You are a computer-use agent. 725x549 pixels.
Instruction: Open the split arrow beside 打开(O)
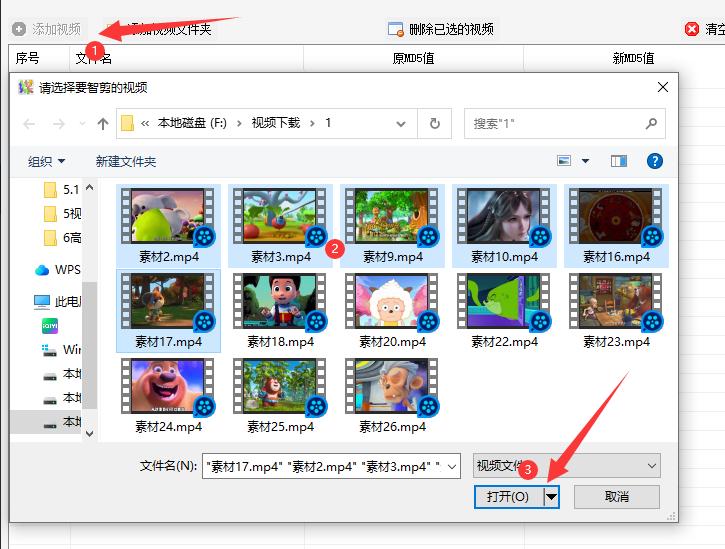tap(551, 497)
